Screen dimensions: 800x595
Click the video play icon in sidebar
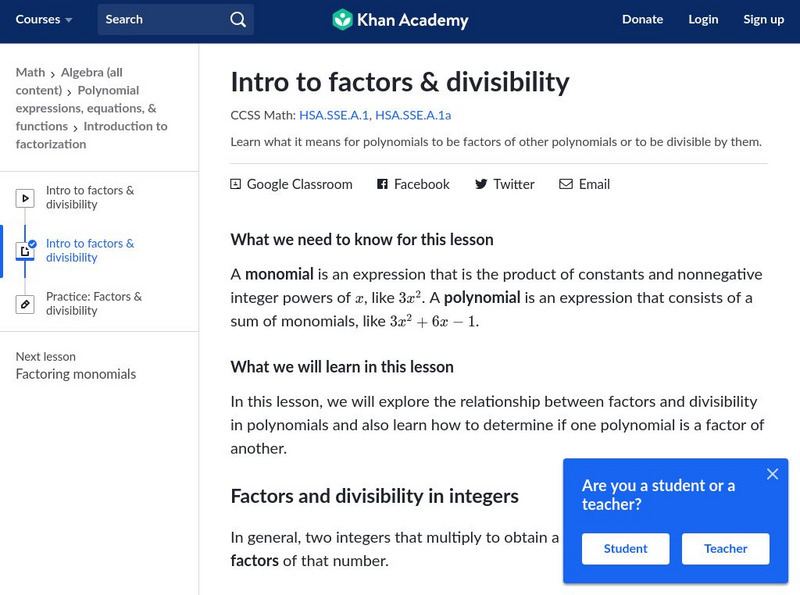coord(25,198)
